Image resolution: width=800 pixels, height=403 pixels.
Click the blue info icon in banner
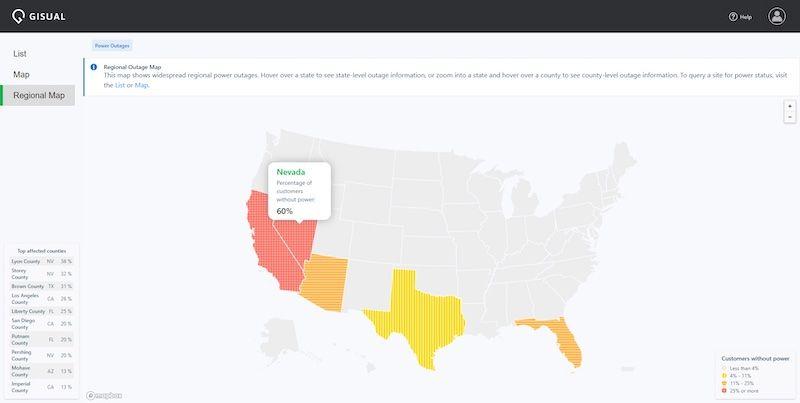click(x=93, y=67)
